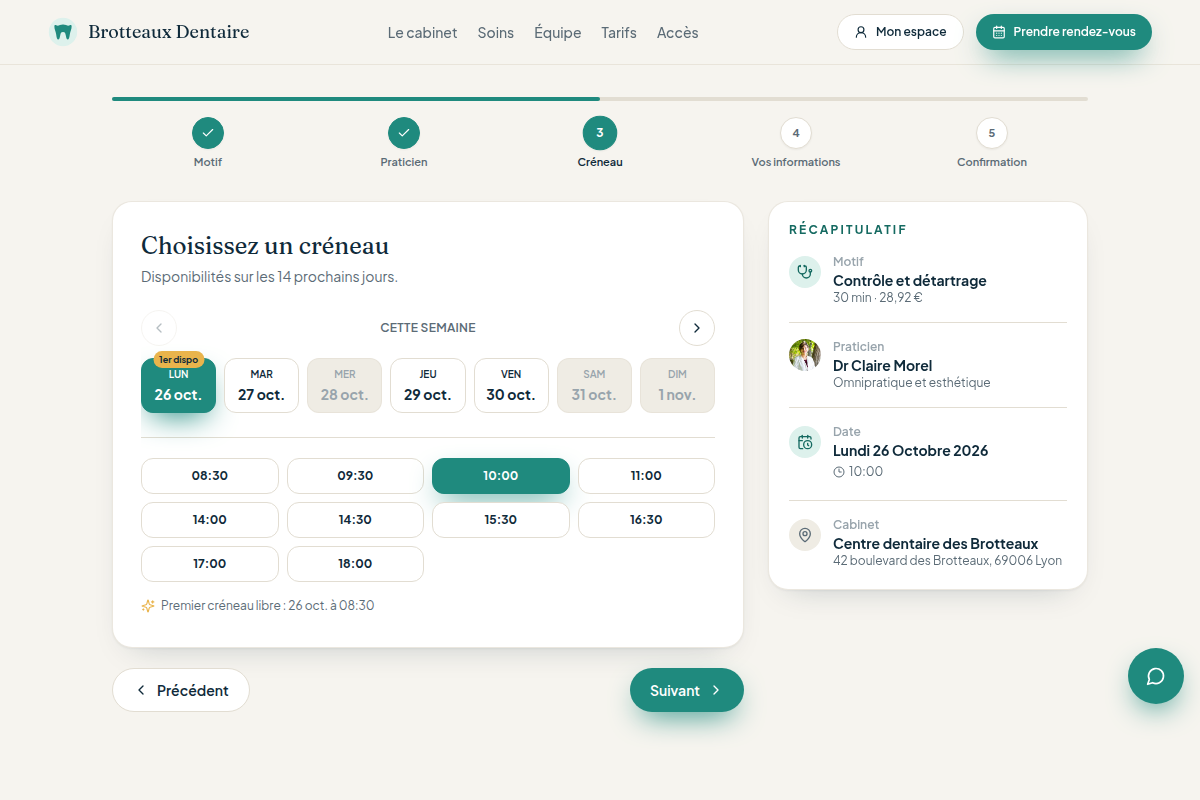Pick the 15:30 time slot
This screenshot has width=1200, height=800.
pos(501,520)
